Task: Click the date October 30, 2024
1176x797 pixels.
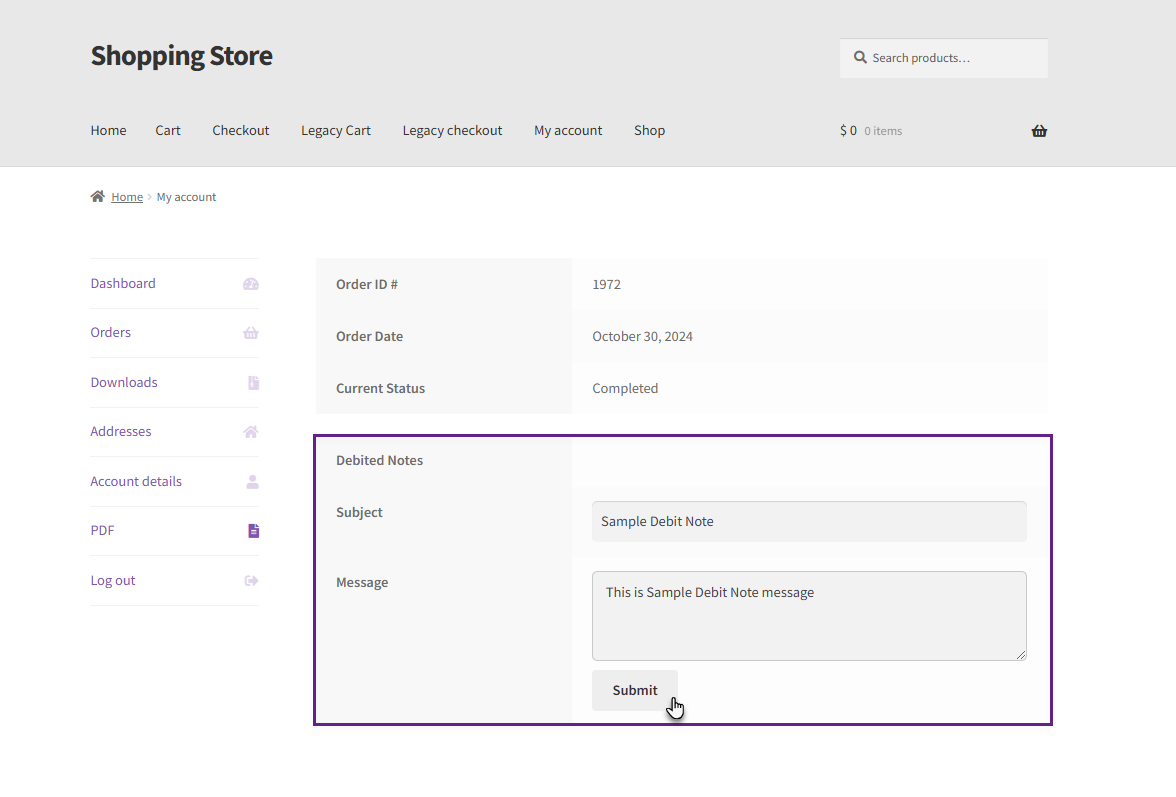Action: (642, 337)
